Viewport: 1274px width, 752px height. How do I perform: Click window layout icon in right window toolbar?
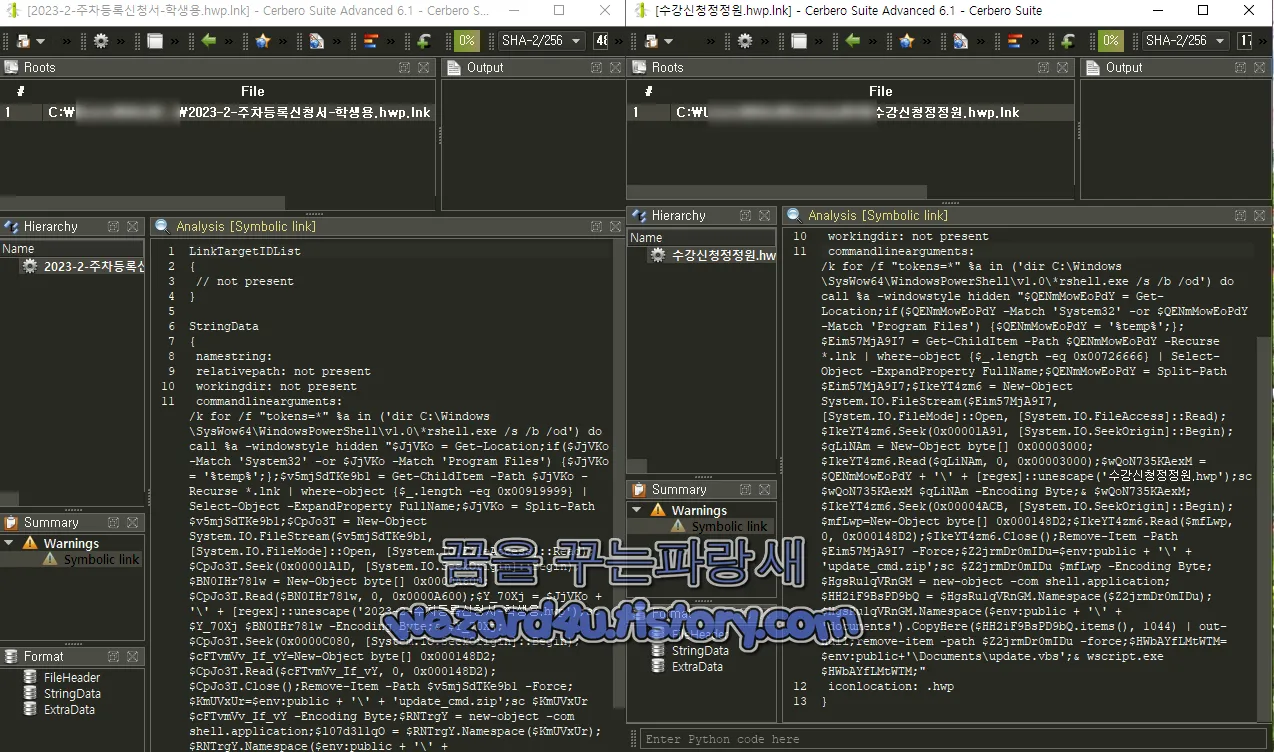(x=799, y=41)
